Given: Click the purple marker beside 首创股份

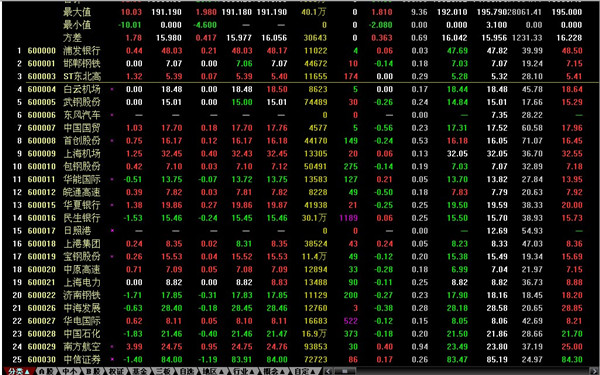Looking at the screenshot, I should point(112,141).
